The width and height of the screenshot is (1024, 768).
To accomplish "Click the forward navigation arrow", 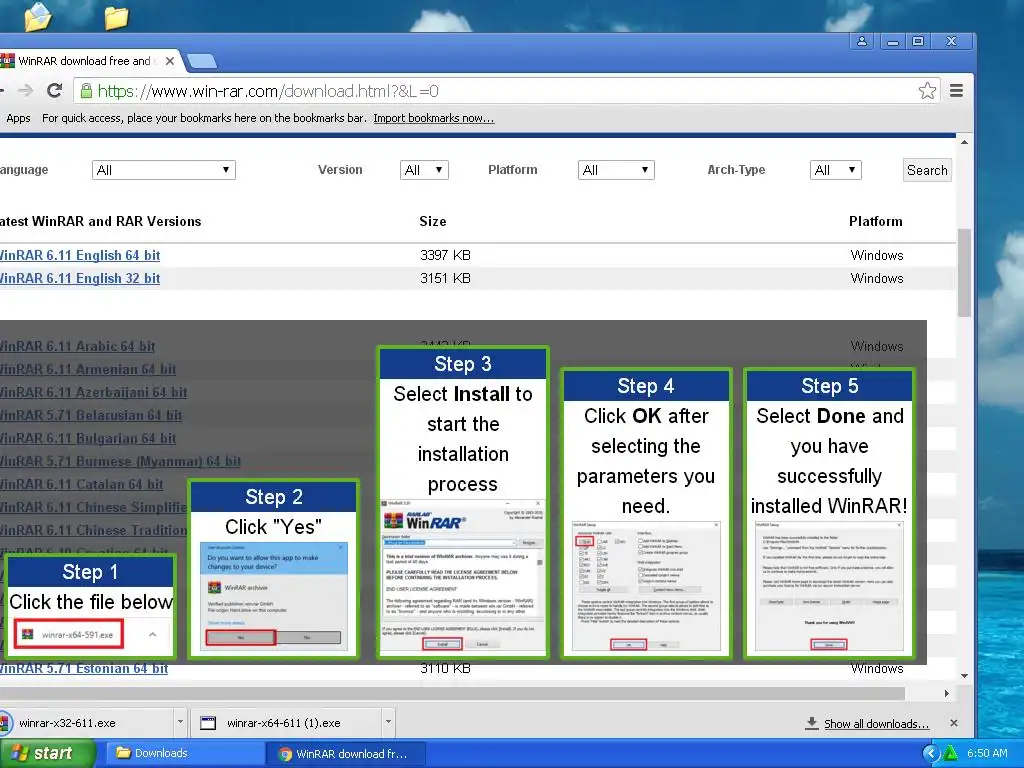I will coord(25,91).
